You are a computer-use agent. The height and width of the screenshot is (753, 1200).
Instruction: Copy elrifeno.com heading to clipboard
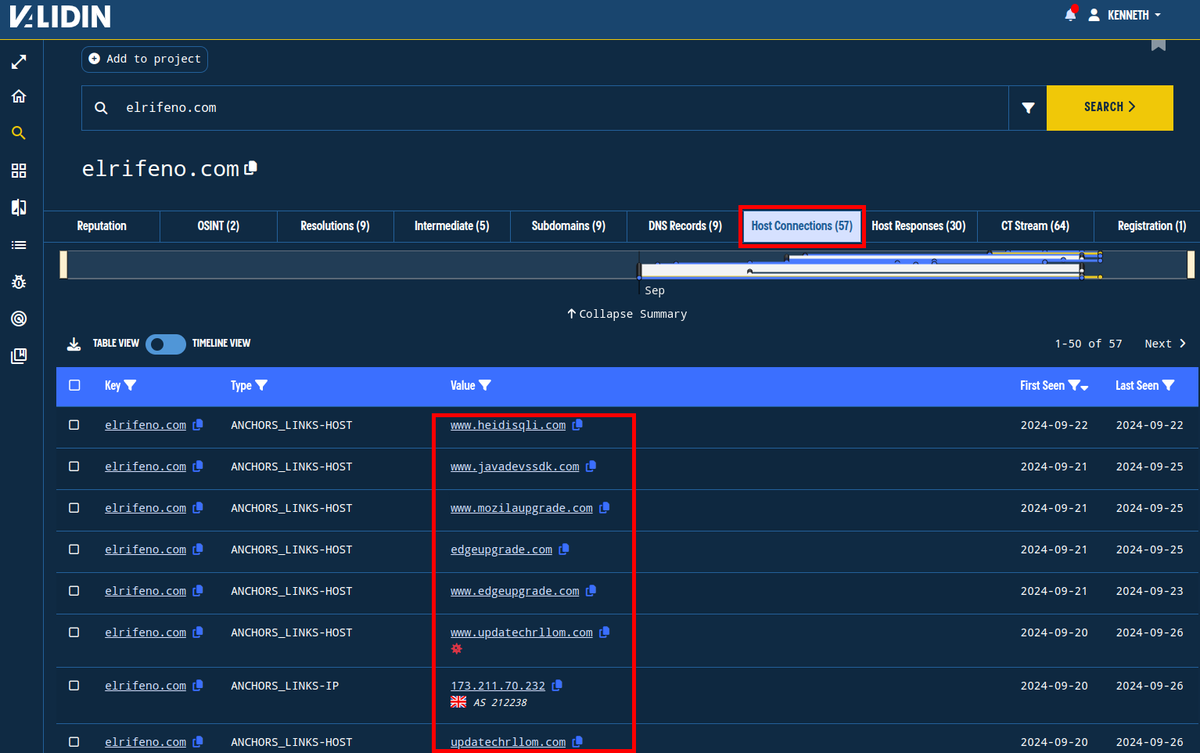[x=251, y=168]
